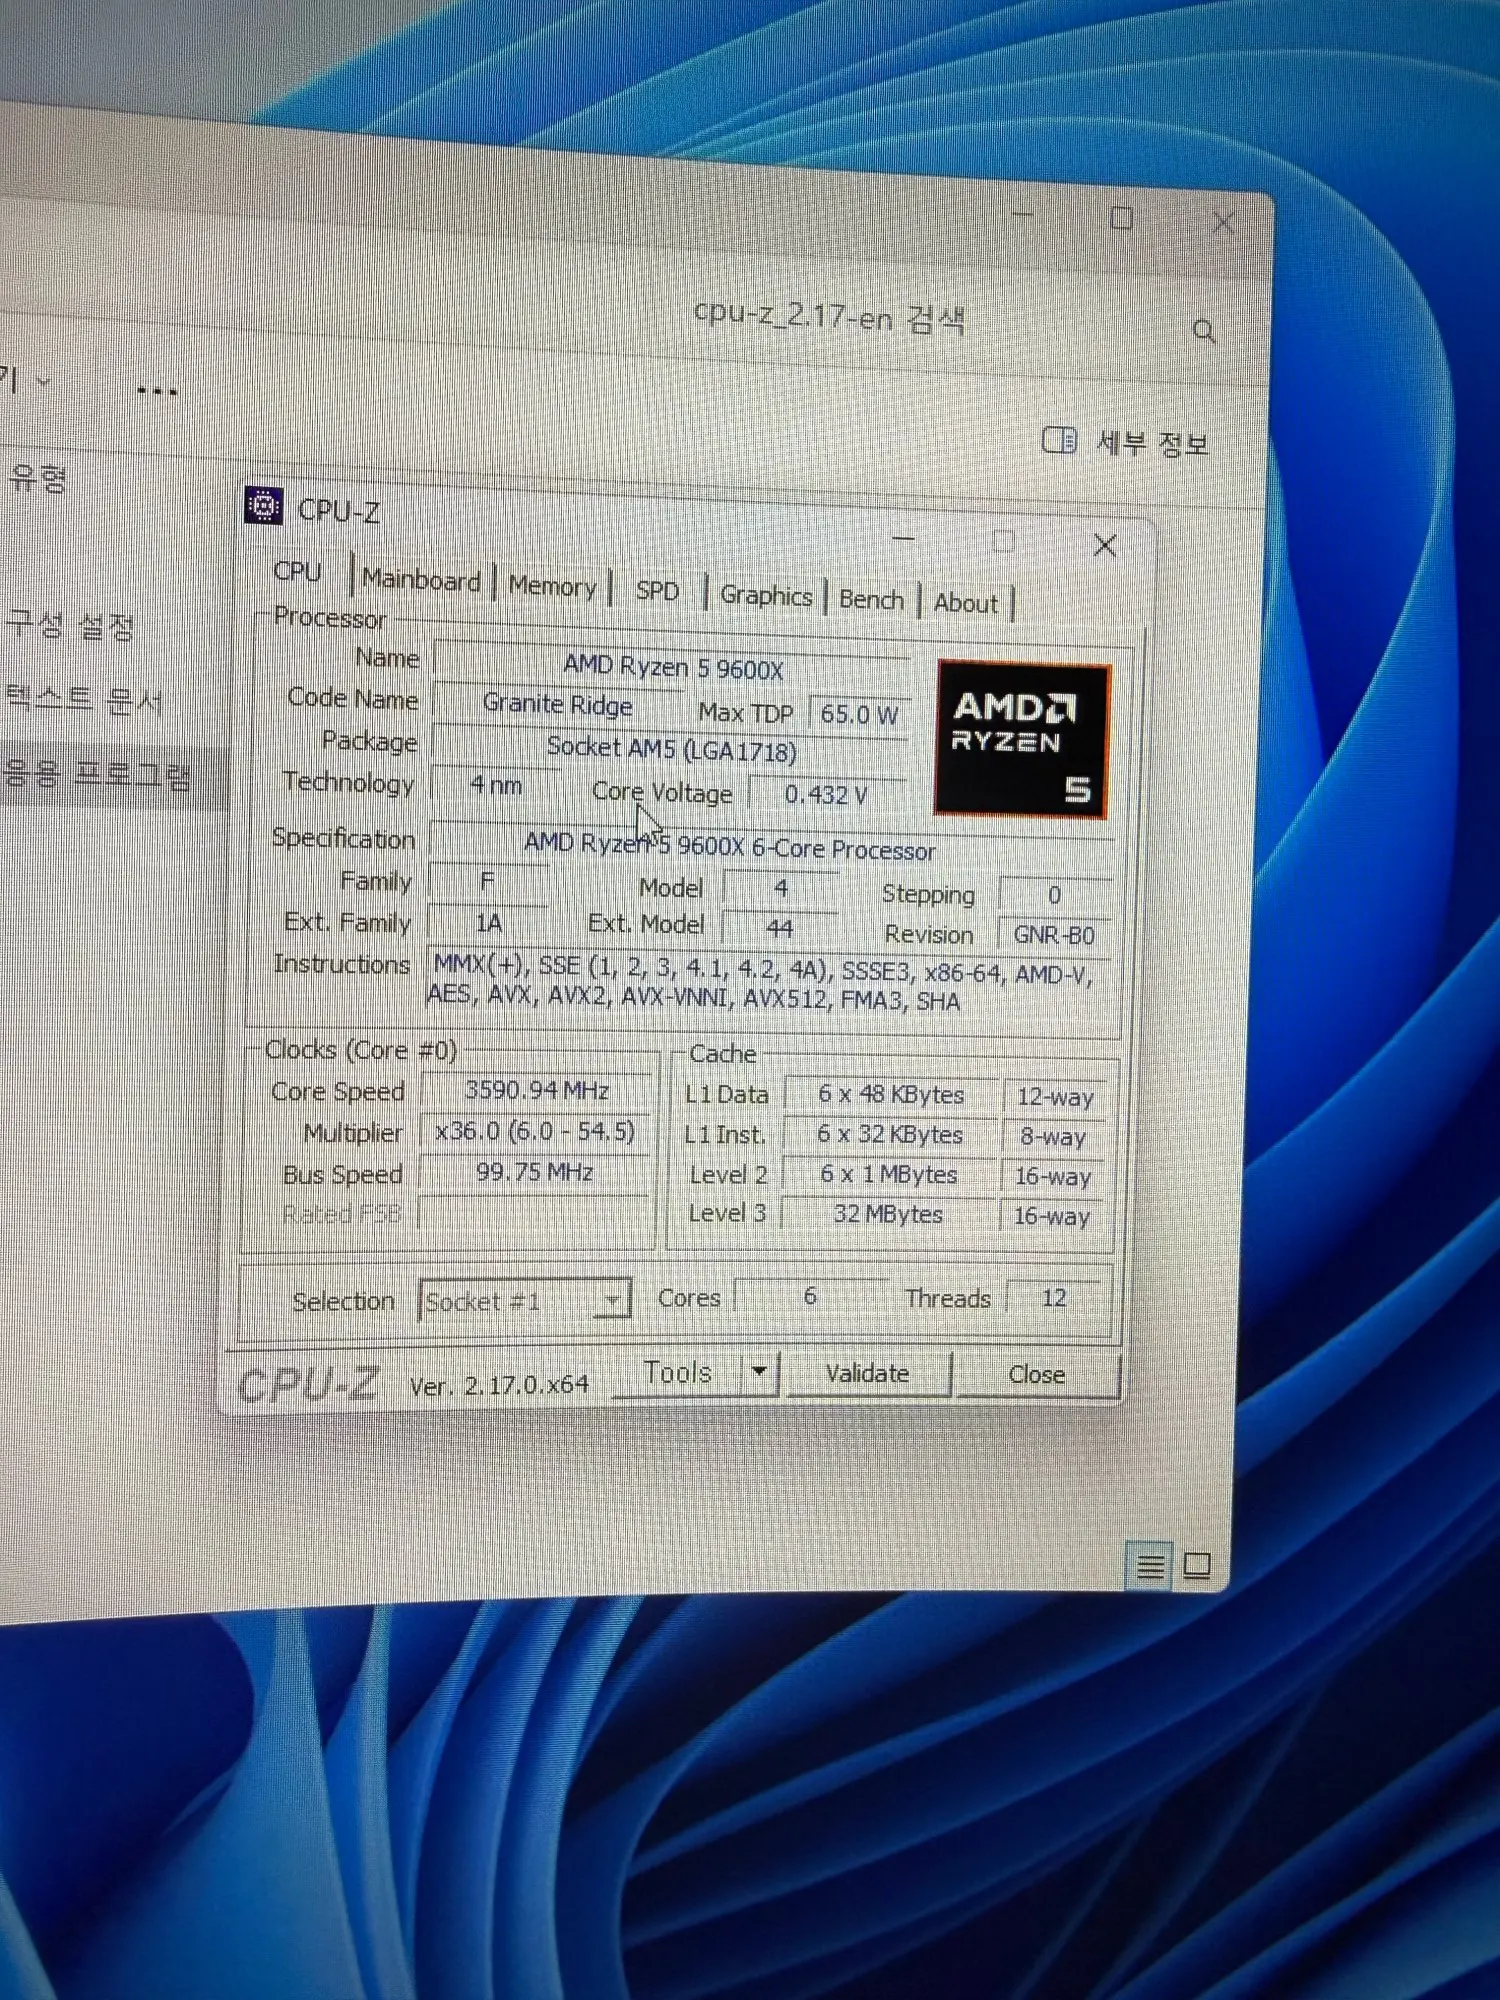This screenshot has height=2000, width=1500.
Task: Click the Cores count value 6
Action: point(810,1296)
